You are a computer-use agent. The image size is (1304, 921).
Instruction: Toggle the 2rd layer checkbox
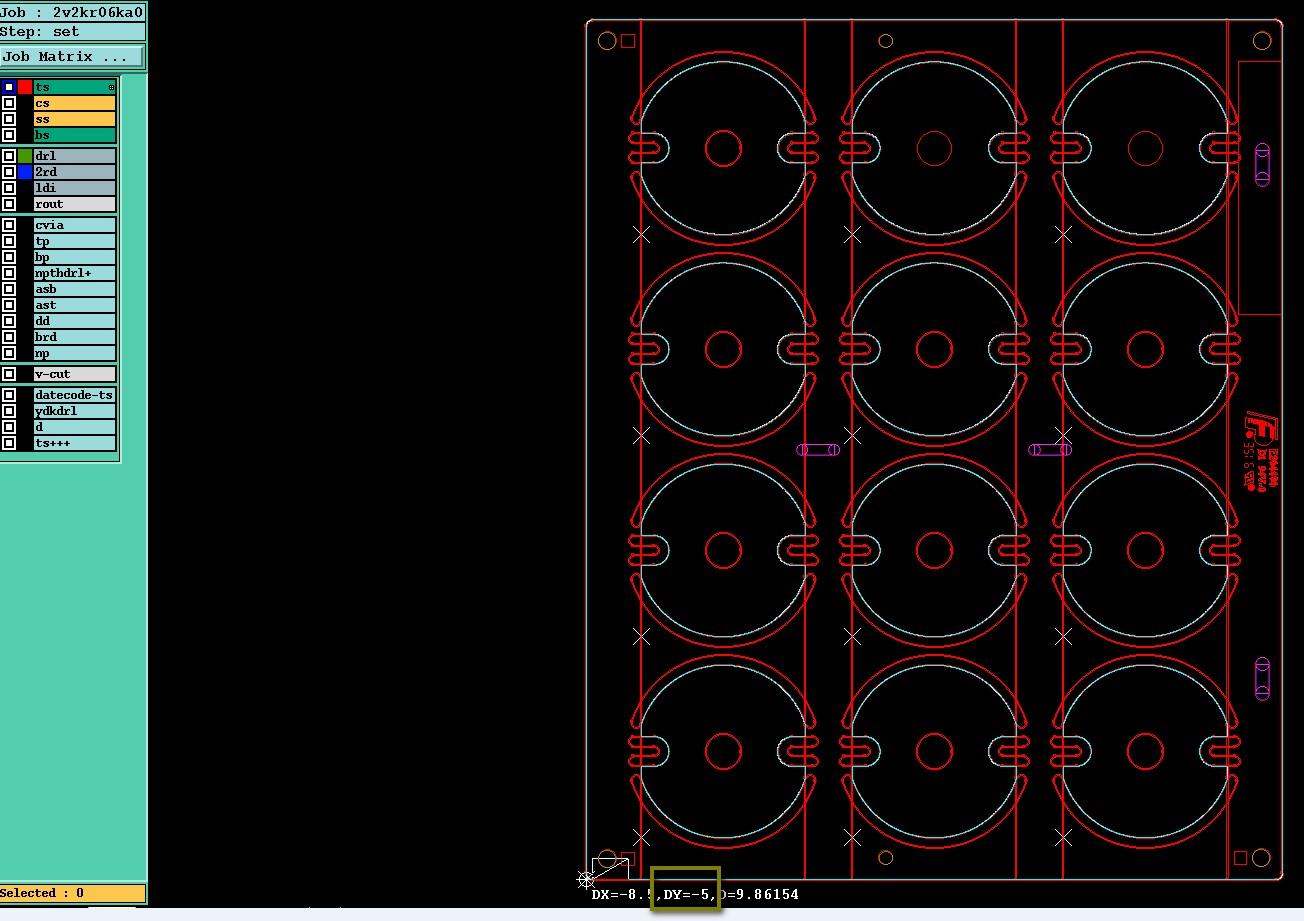coord(9,172)
